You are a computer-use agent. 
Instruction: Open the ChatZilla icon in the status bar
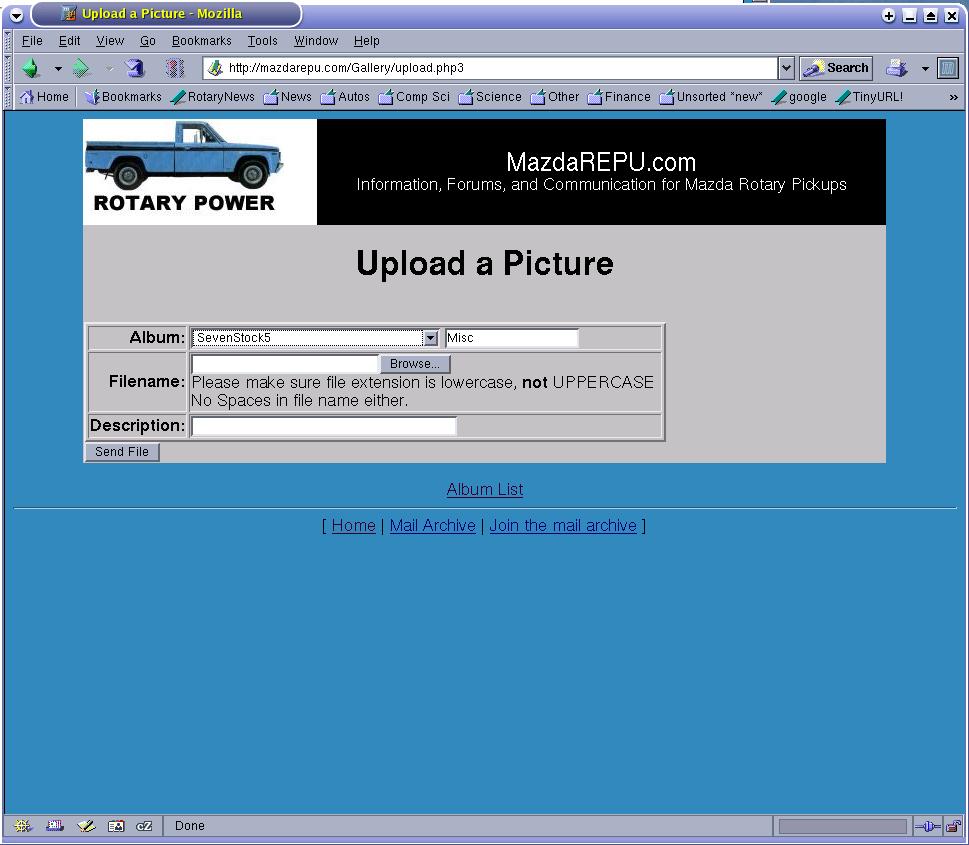pos(144,826)
